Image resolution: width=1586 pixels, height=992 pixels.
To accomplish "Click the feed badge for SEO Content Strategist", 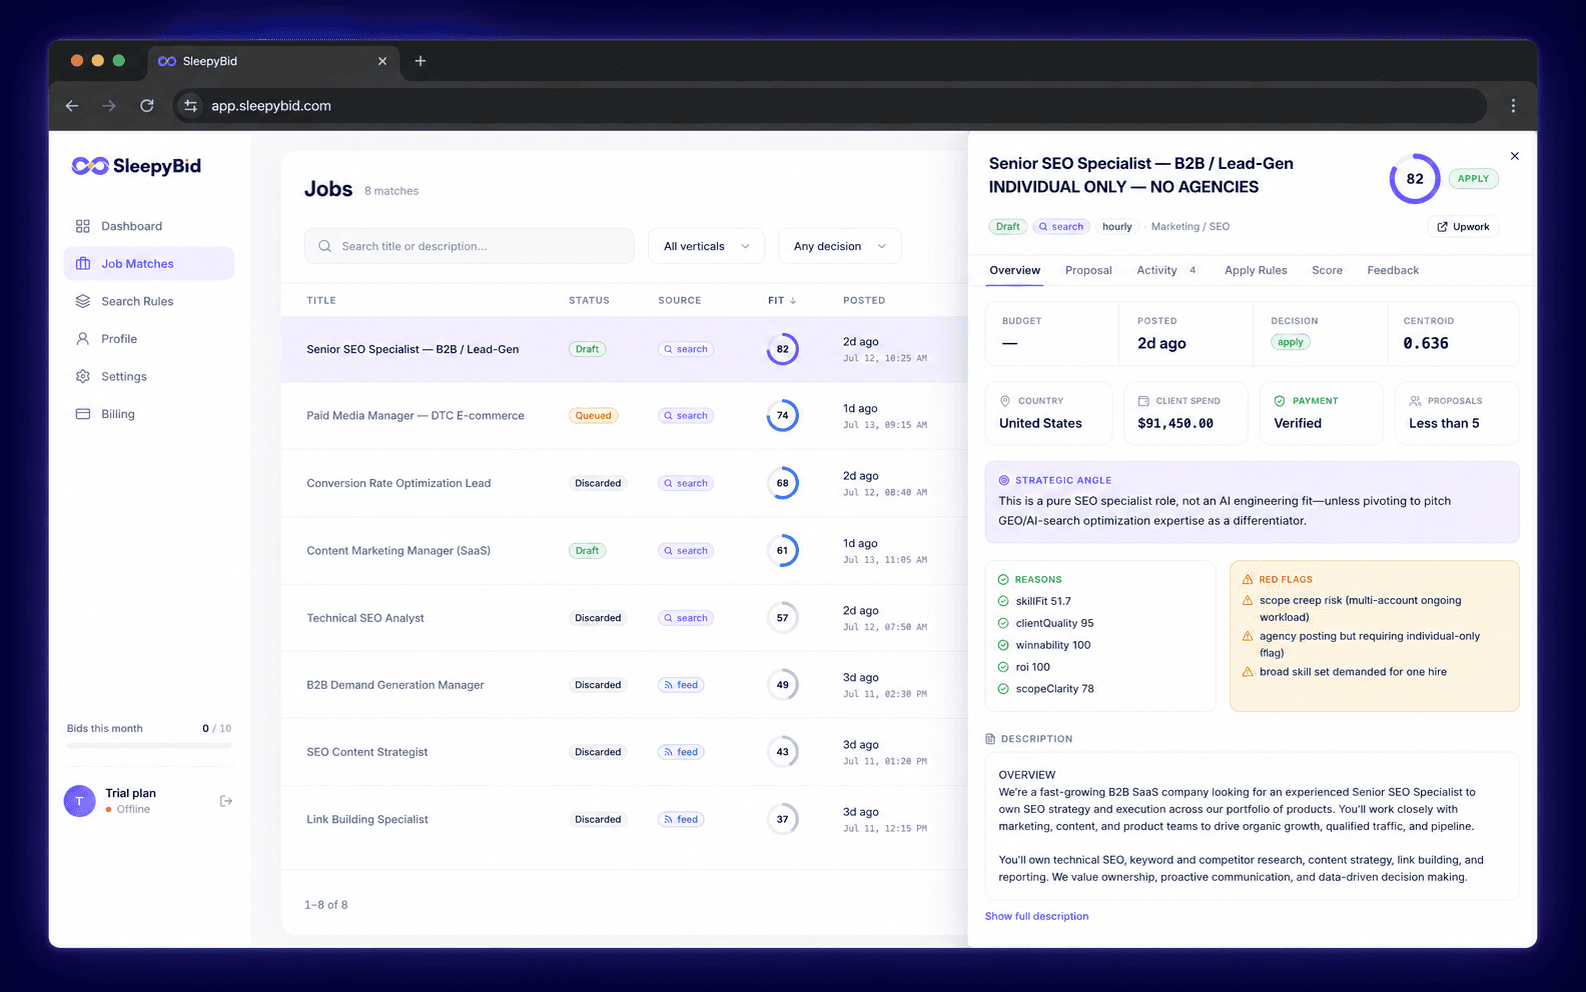I will tap(680, 752).
